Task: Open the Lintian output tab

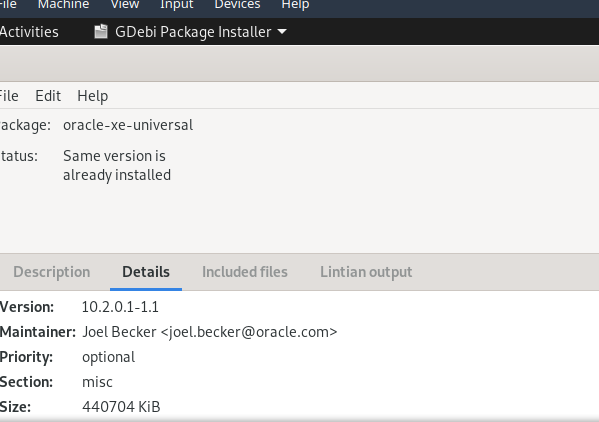Action: 366,272
